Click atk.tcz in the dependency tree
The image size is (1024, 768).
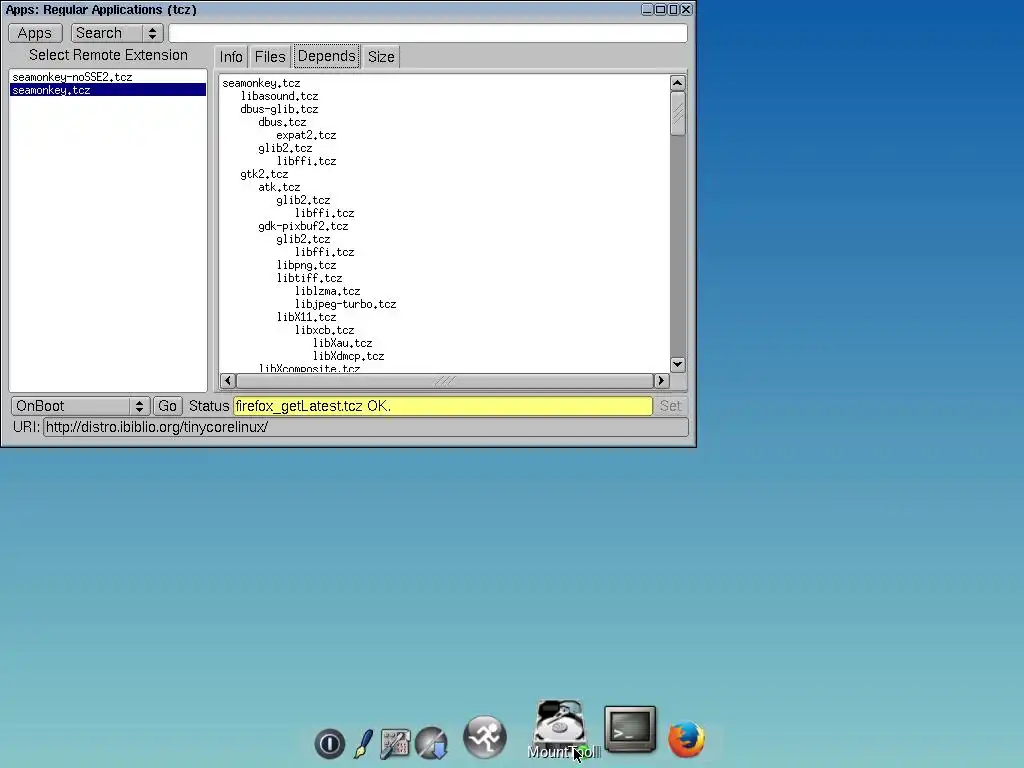[x=280, y=187]
